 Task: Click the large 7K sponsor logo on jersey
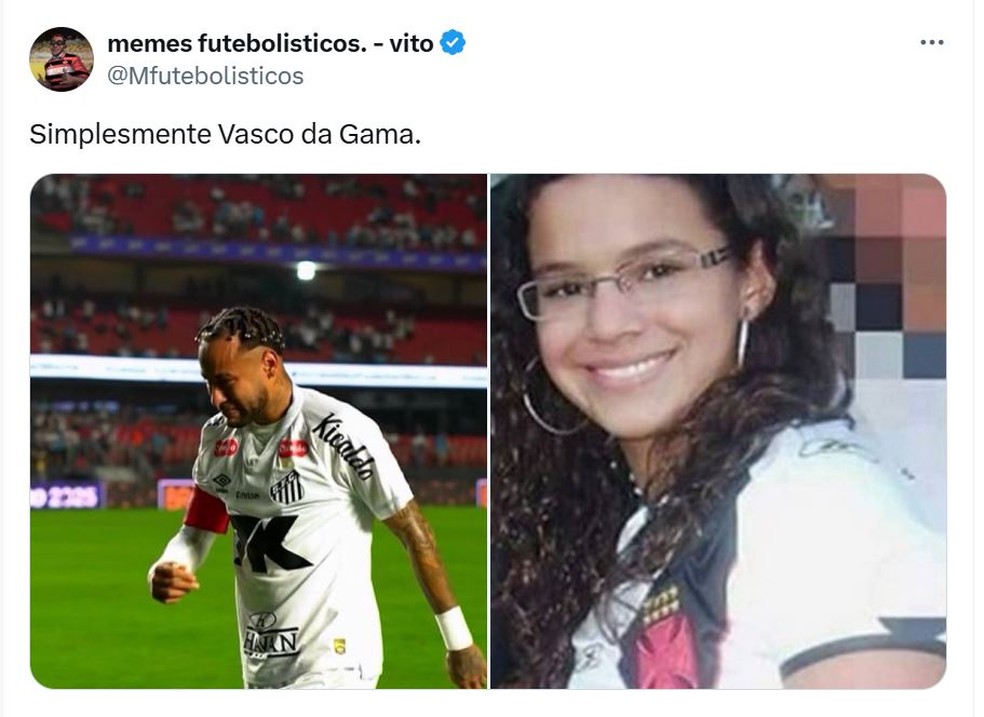tap(271, 542)
